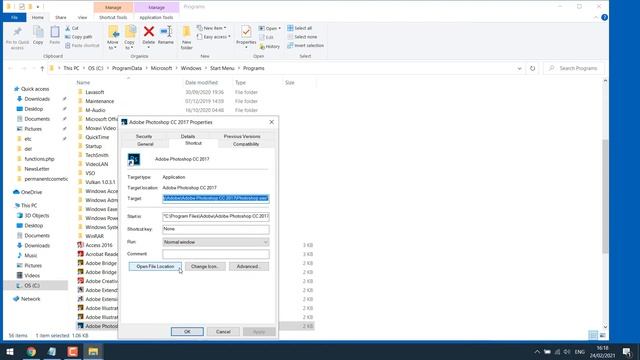Click the Paste icon in ribbon

[x=55, y=32]
